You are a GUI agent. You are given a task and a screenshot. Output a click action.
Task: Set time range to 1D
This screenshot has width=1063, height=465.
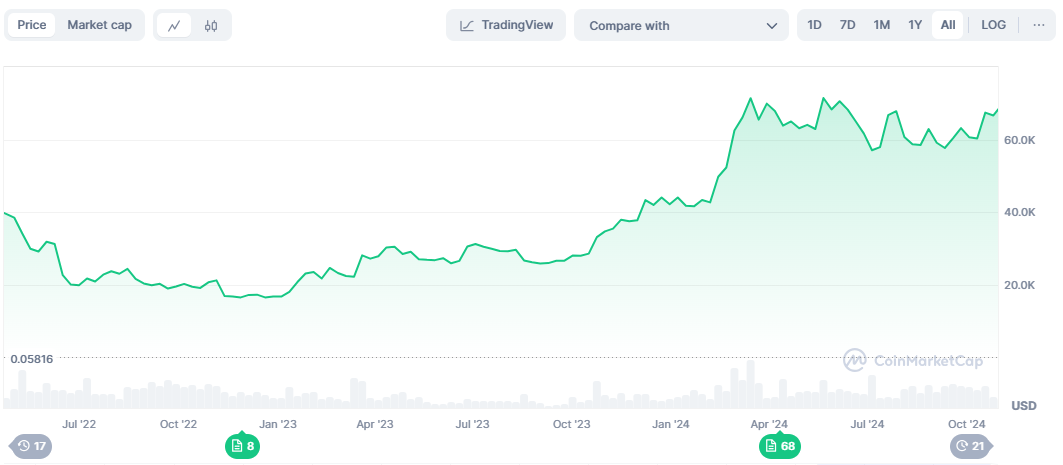click(x=814, y=25)
